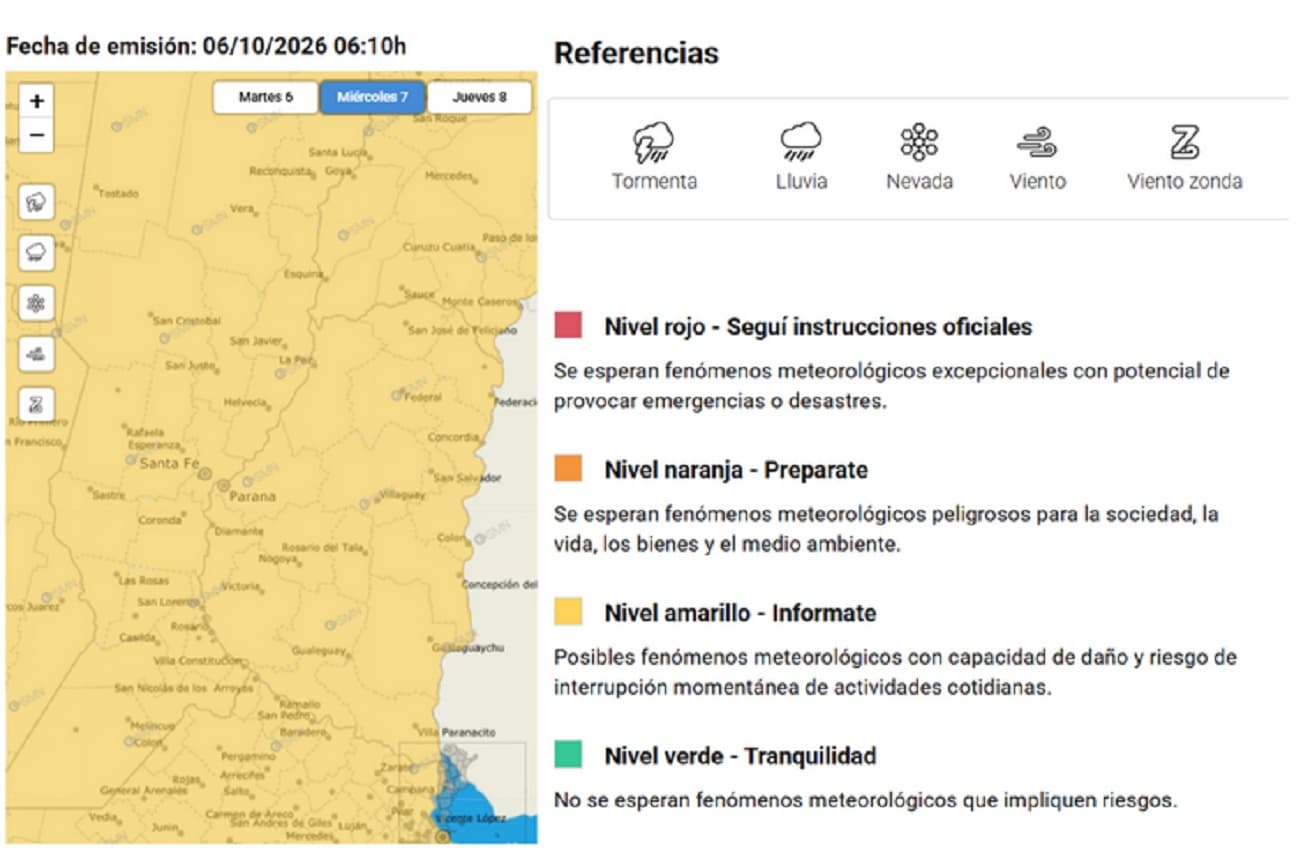Filter map by Zonda wind icon
1301x848 pixels.
click(37, 405)
